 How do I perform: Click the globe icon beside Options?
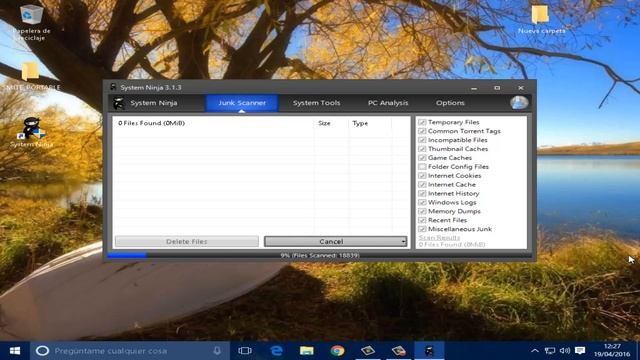click(519, 103)
